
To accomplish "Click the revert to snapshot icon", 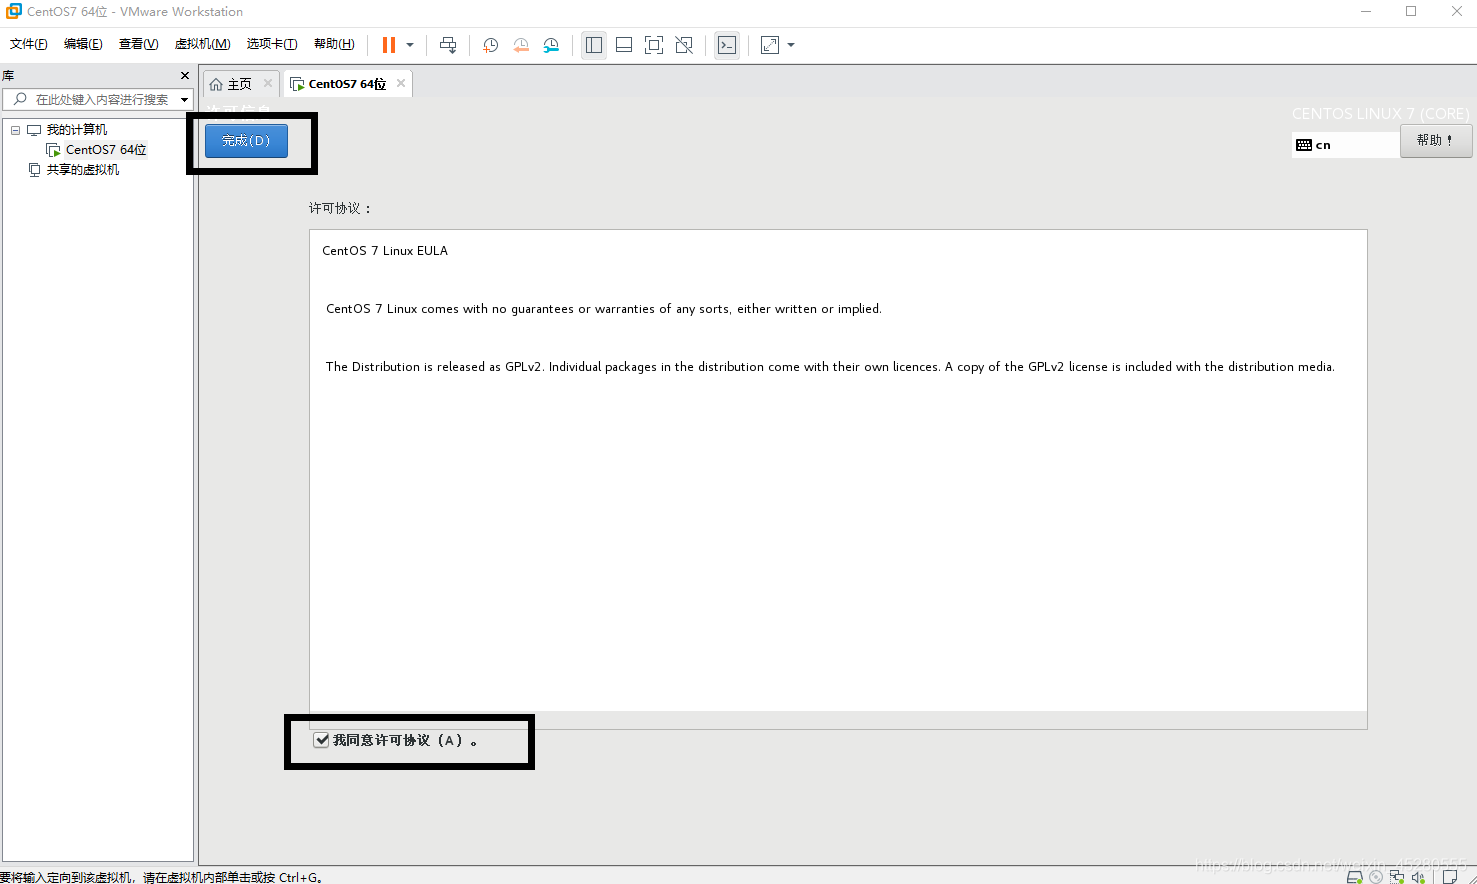I will point(521,45).
